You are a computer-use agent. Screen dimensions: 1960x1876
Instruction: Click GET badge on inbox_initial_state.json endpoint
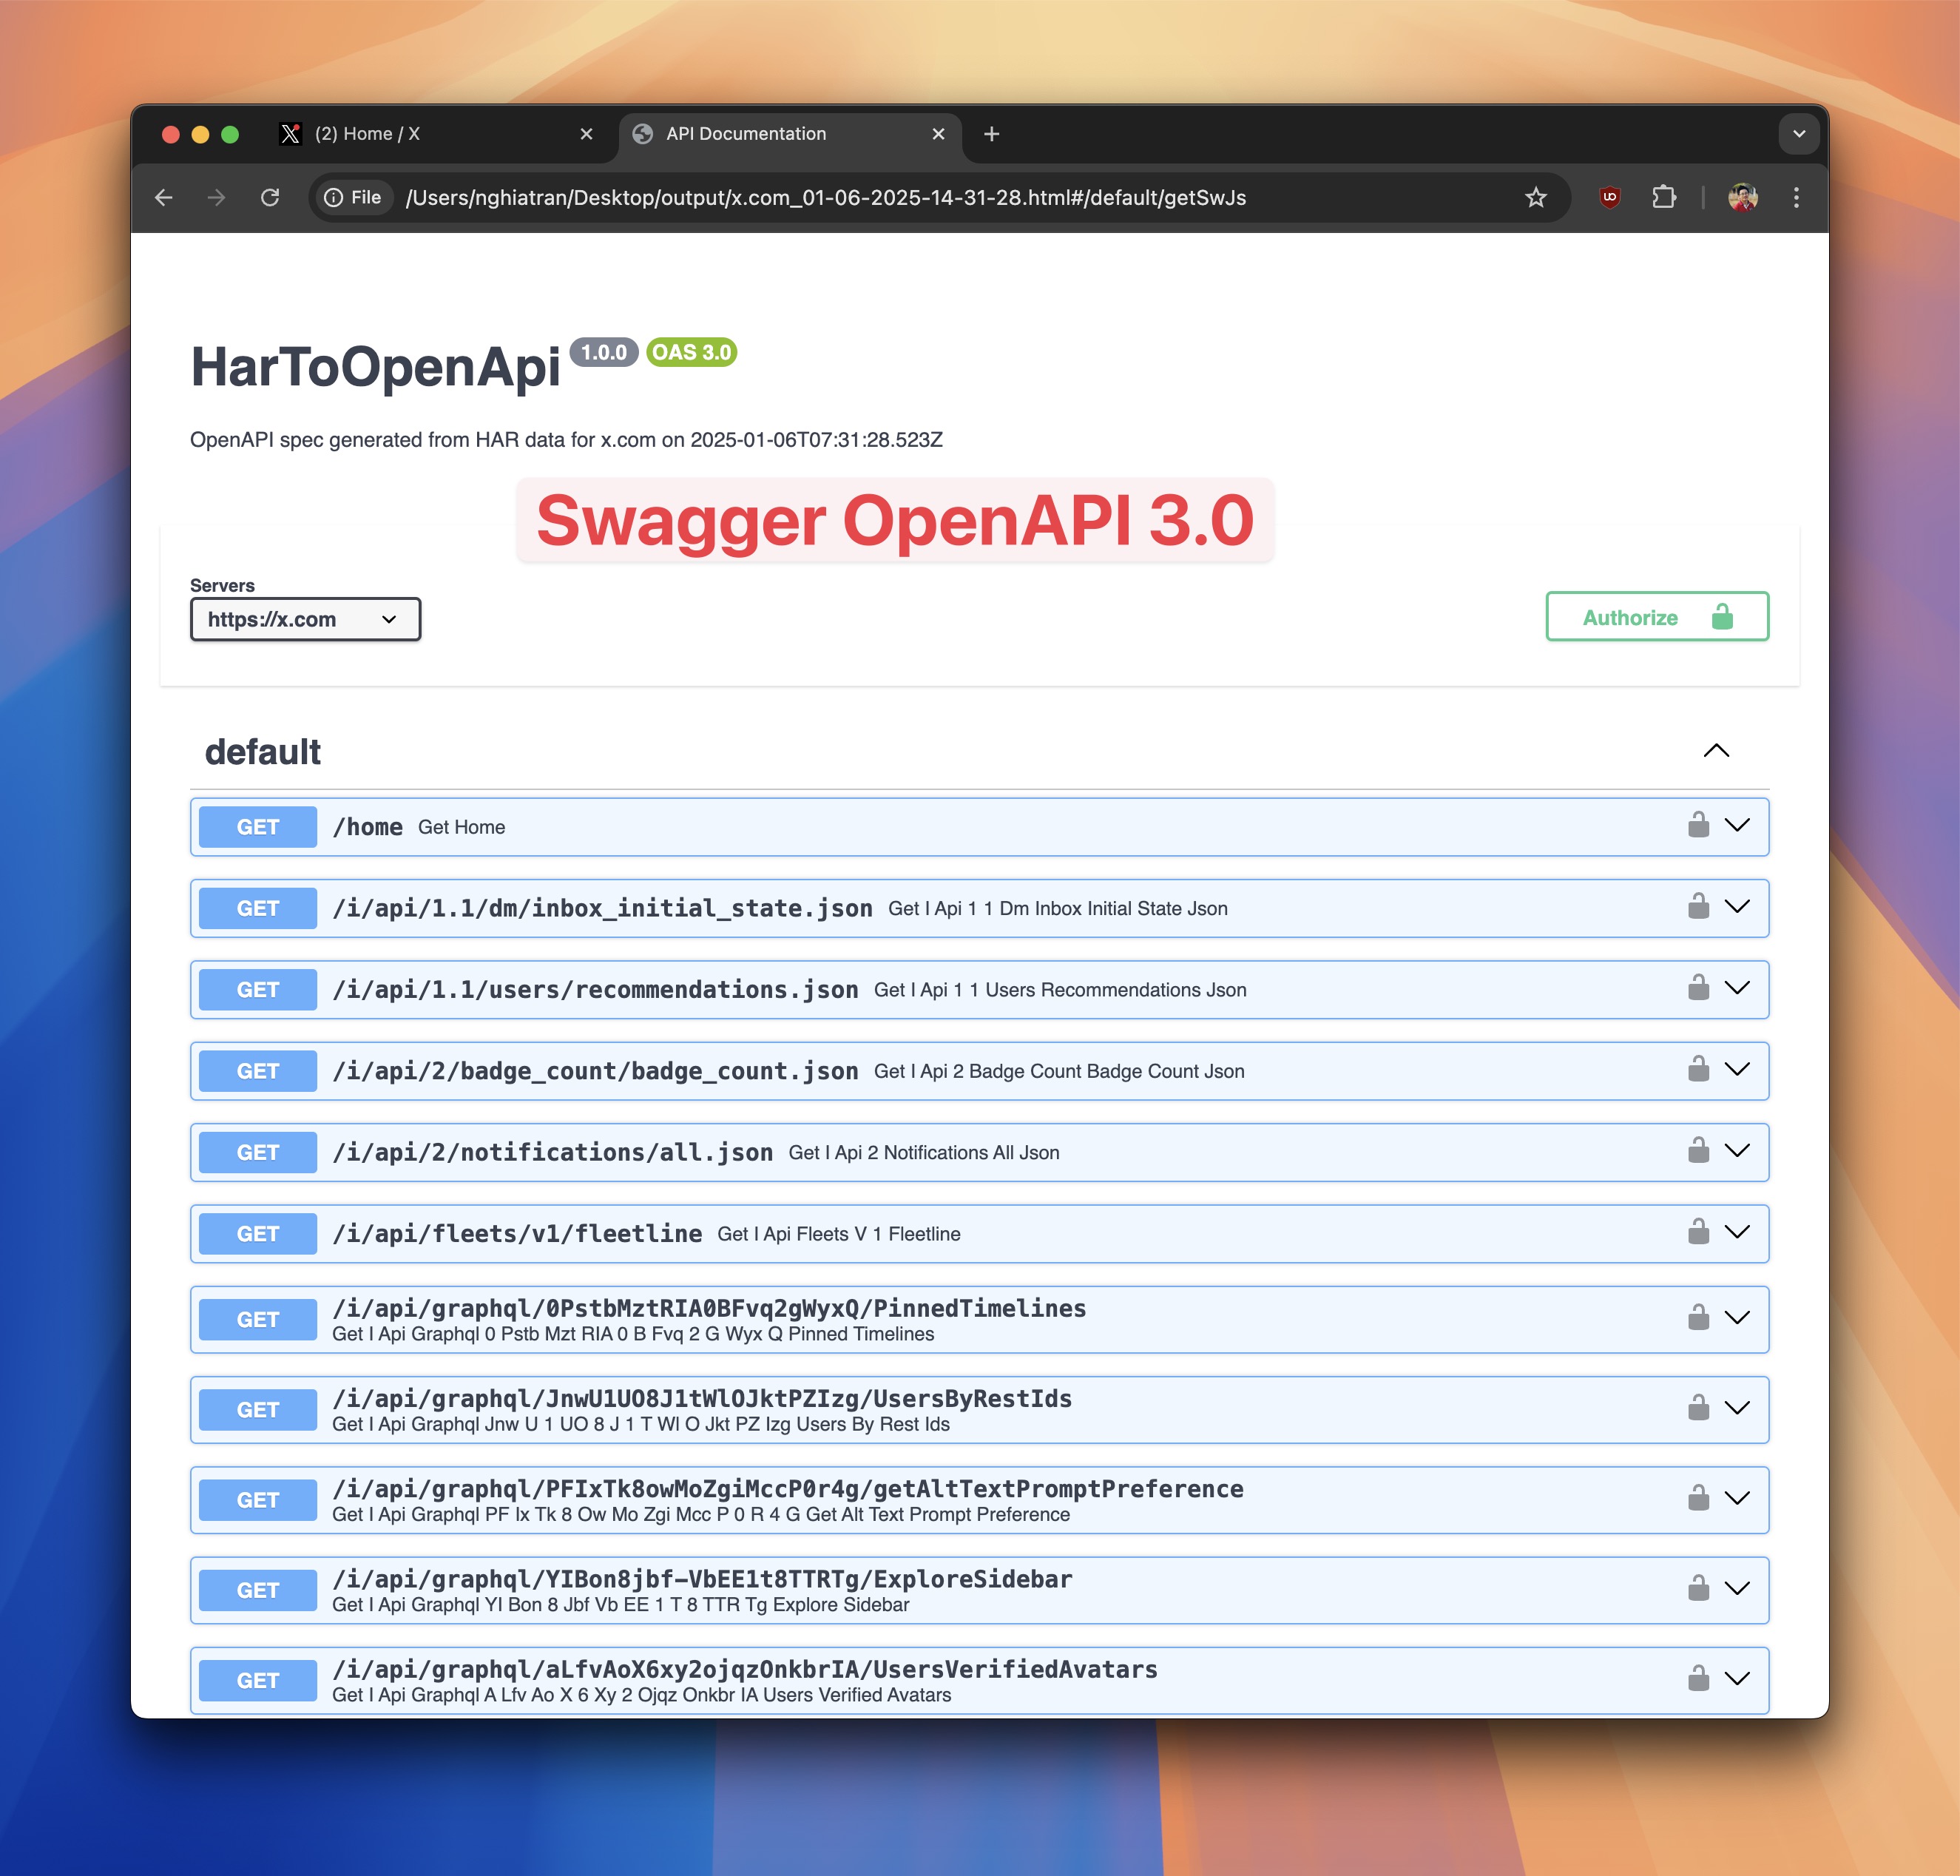(258, 908)
